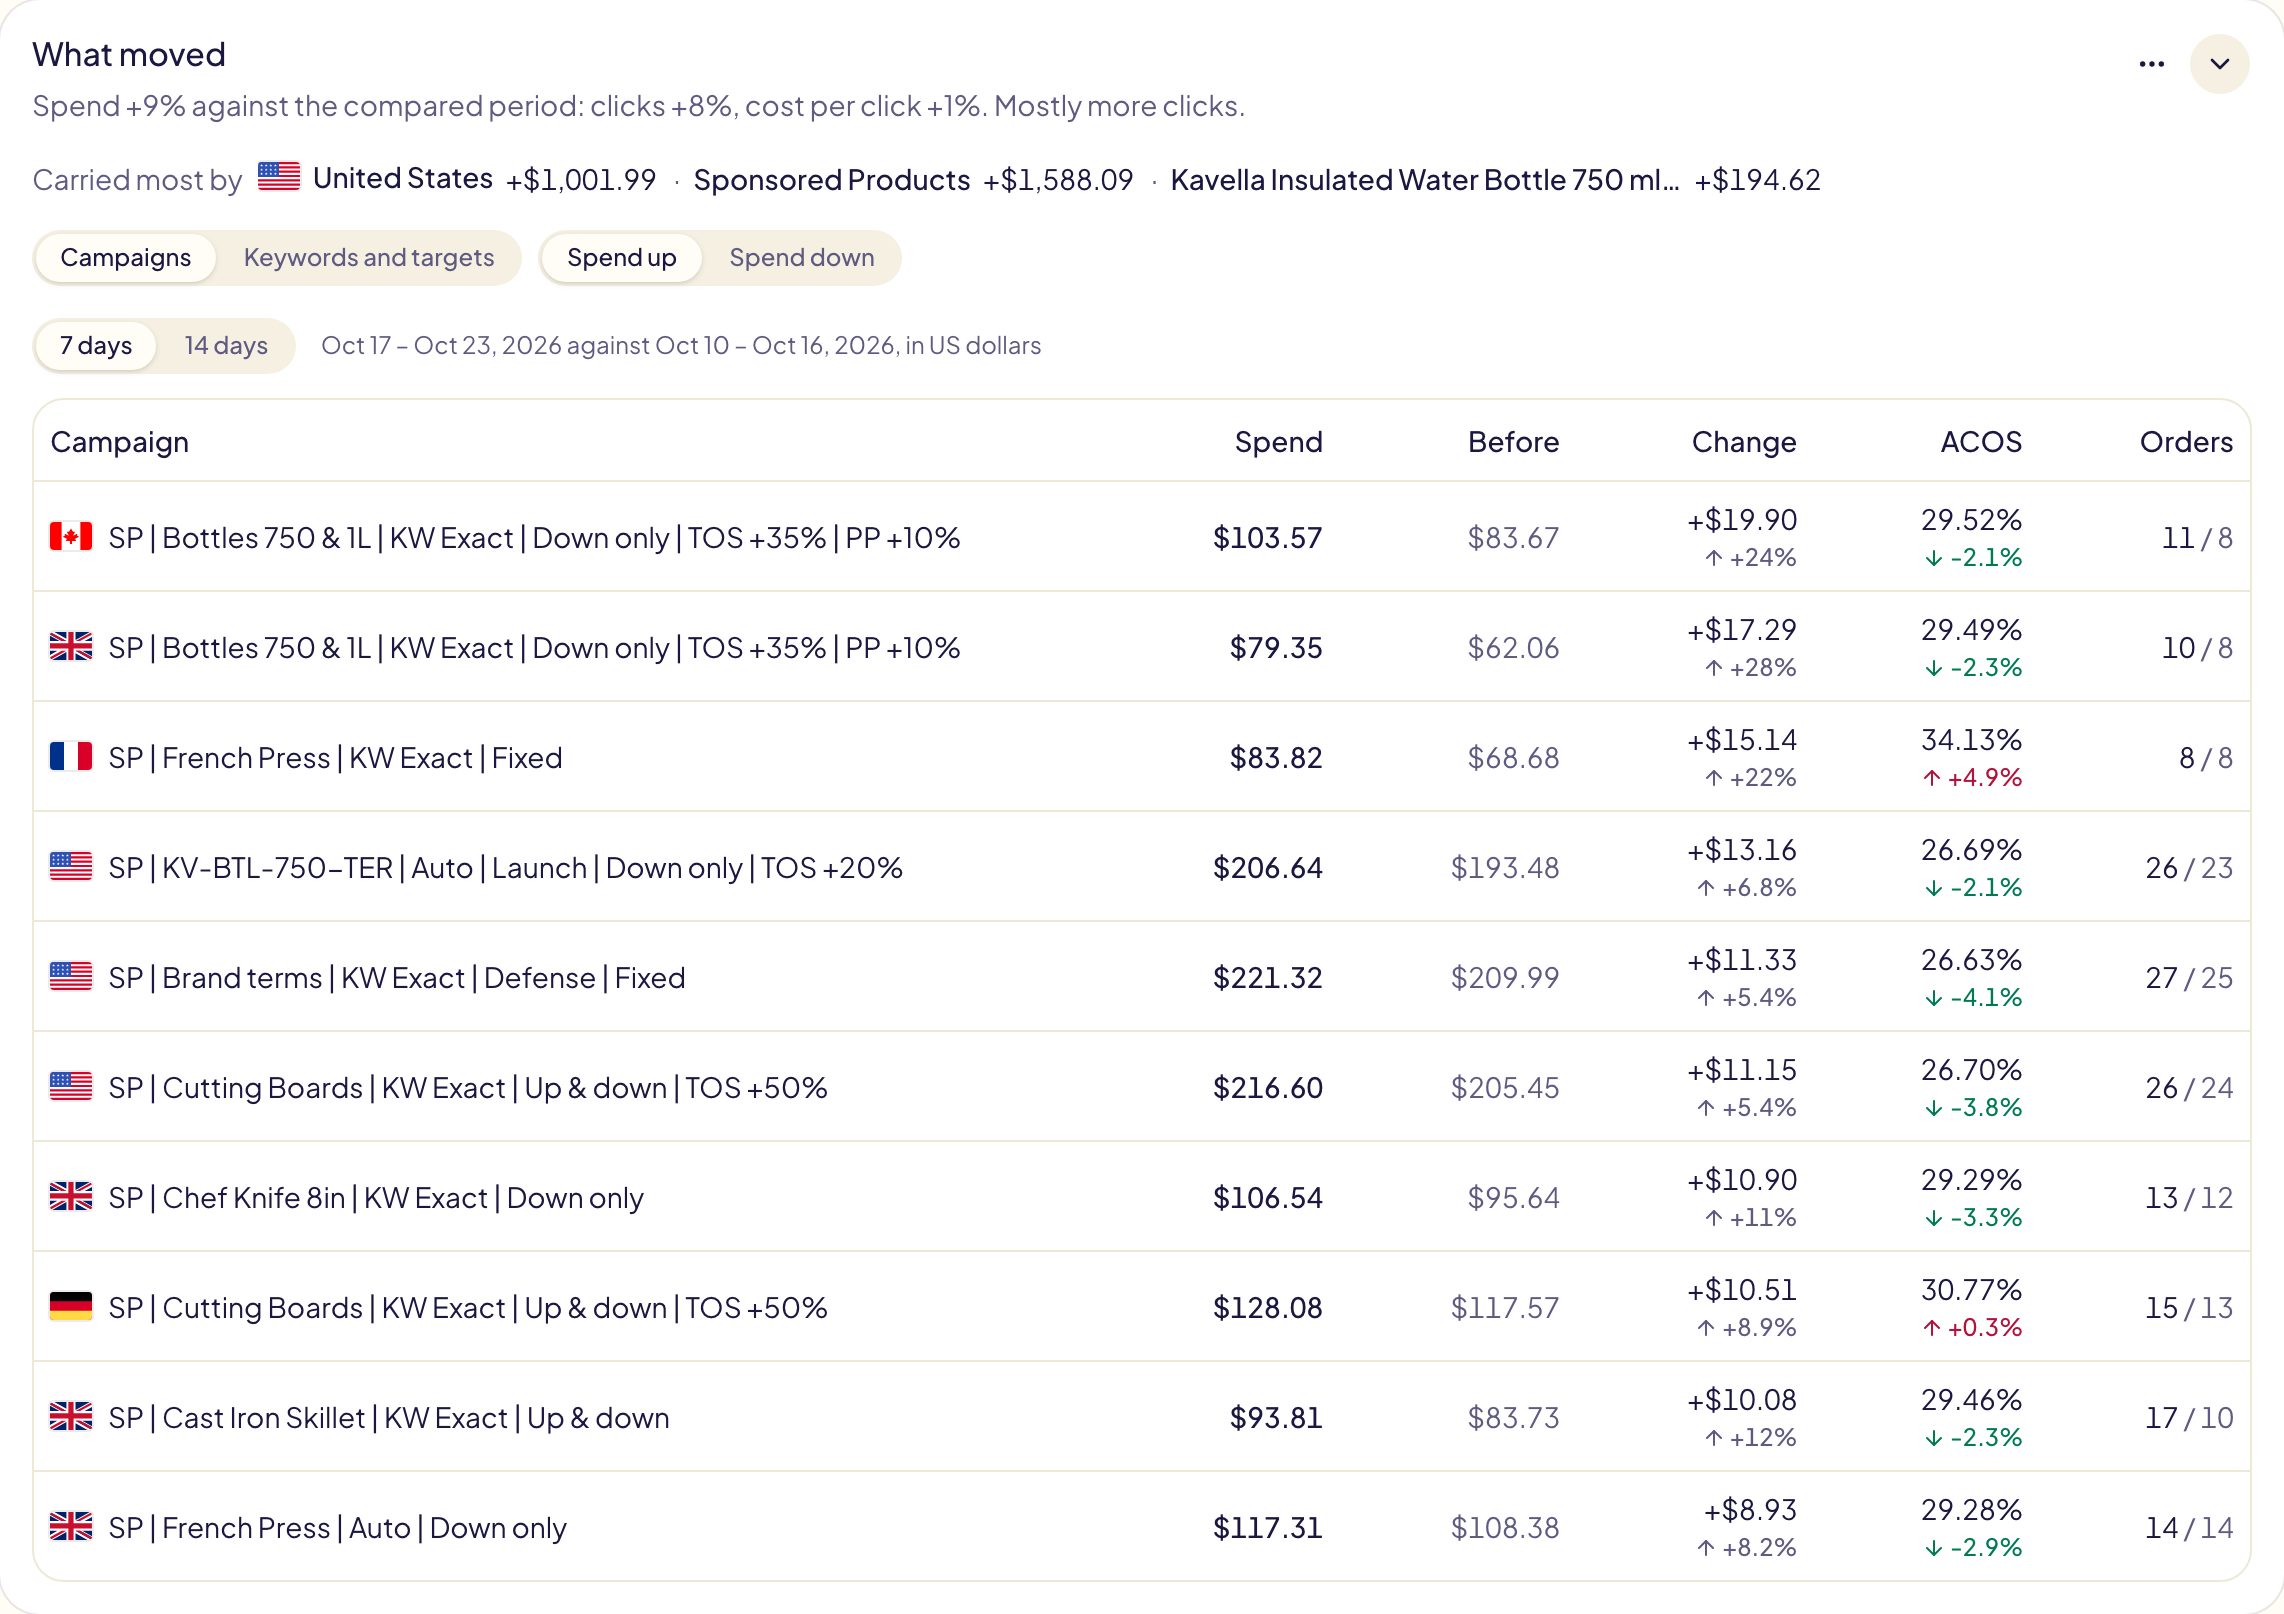Viewport: 2284px width, 1614px height.
Task: Click Germany flag on Cutting Boards row
Action: pyautogui.click(x=71, y=1307)
